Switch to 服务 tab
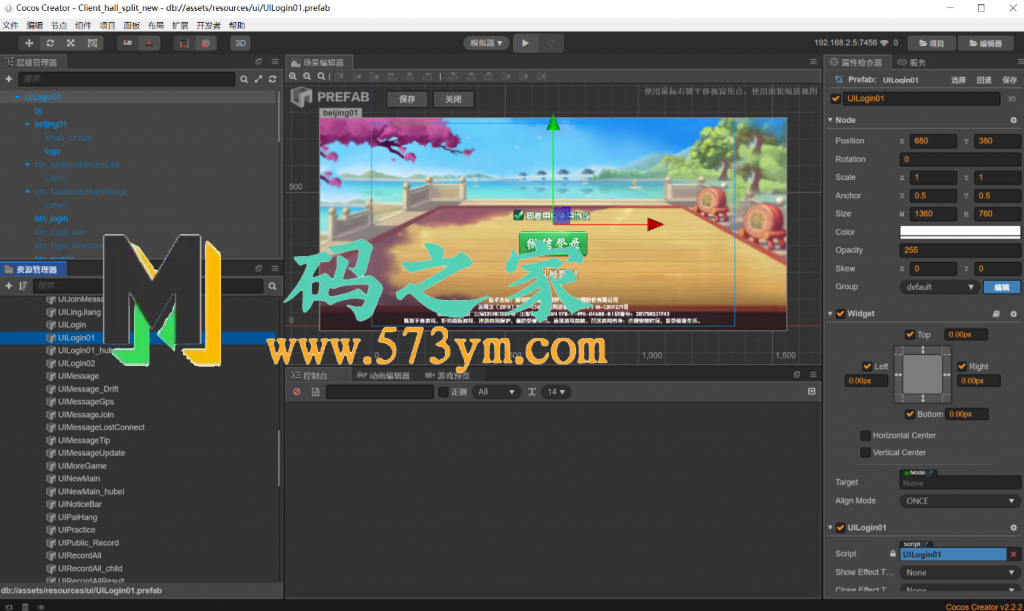Screen dimensions: 1024x611 click(912, 62)
